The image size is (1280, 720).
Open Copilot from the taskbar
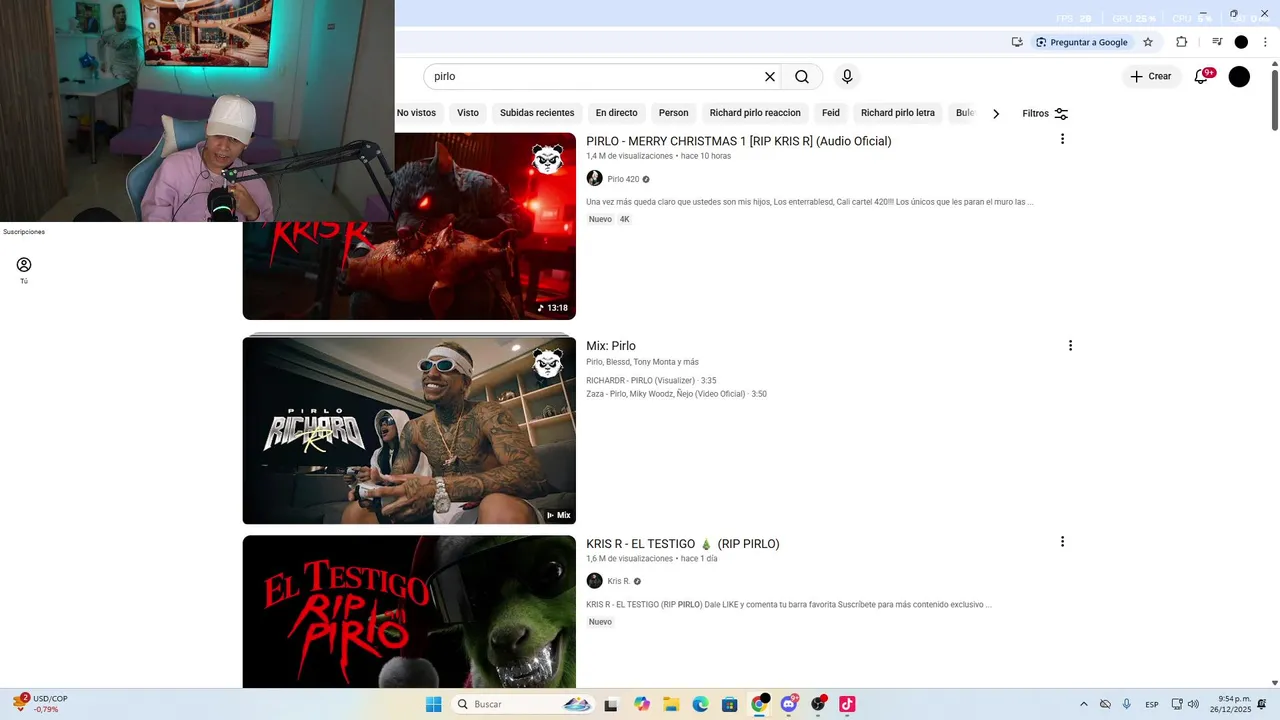642,704
